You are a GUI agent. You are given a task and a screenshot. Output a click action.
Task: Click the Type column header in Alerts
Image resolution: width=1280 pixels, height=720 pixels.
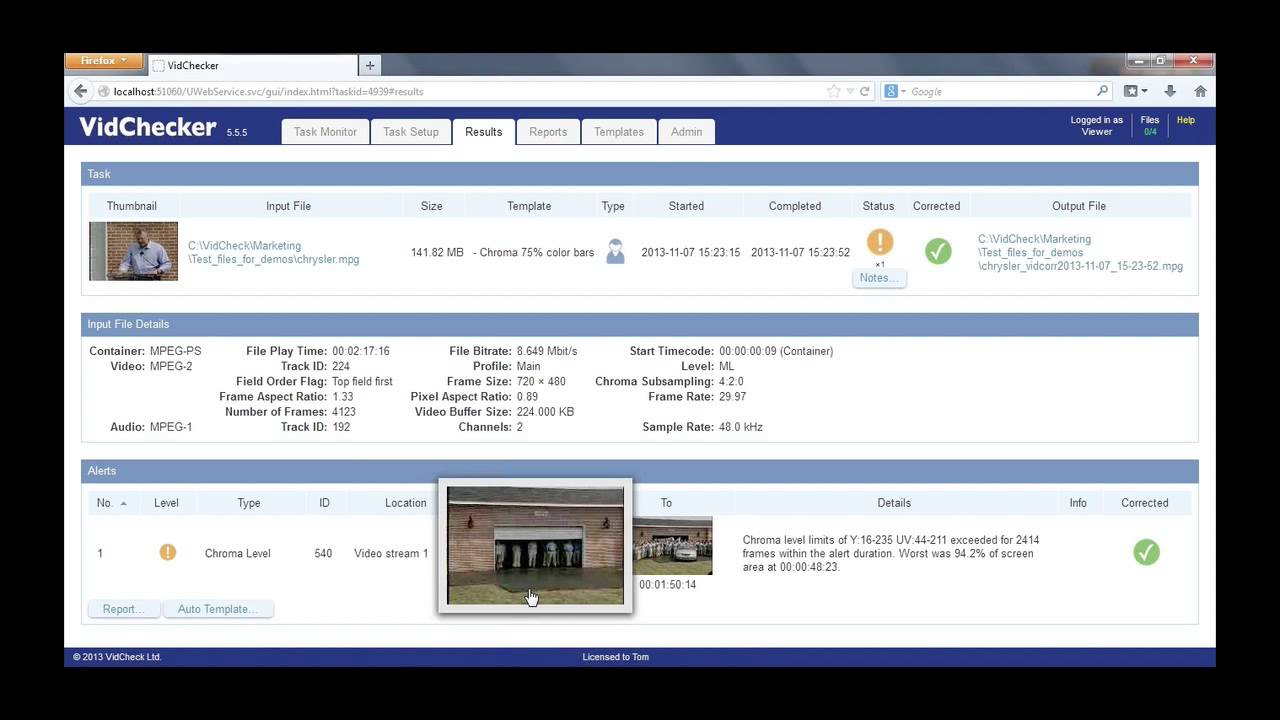point(249,503)
